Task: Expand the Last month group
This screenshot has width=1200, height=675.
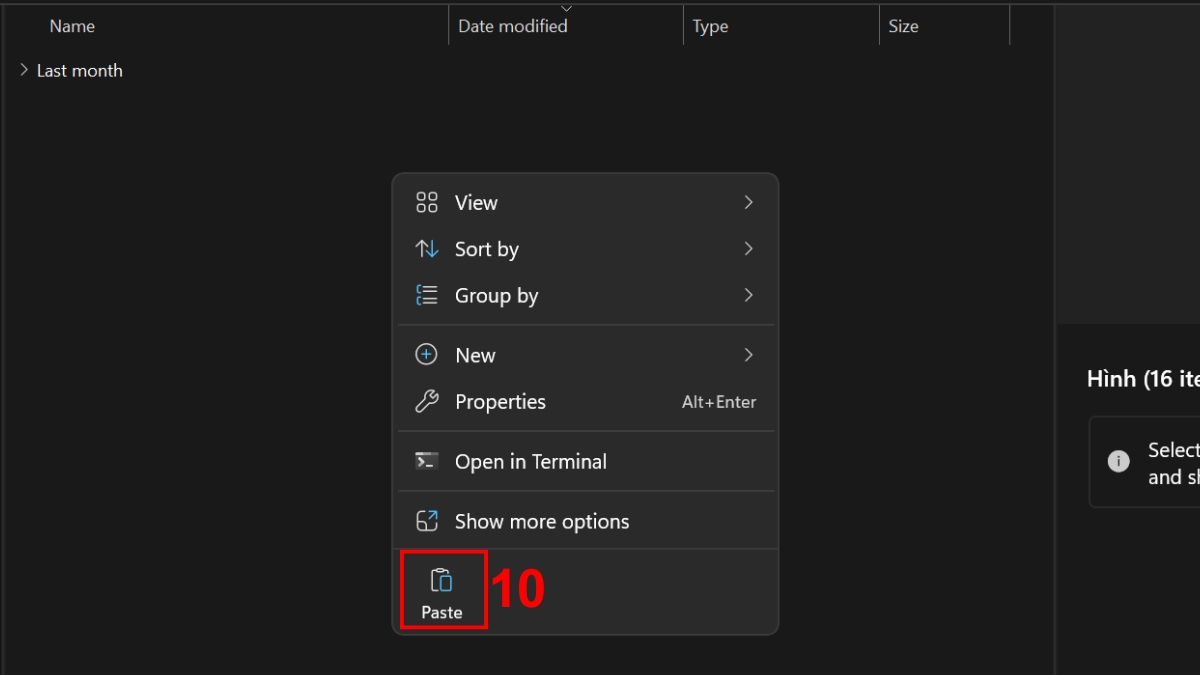Action: pos(24,71)
